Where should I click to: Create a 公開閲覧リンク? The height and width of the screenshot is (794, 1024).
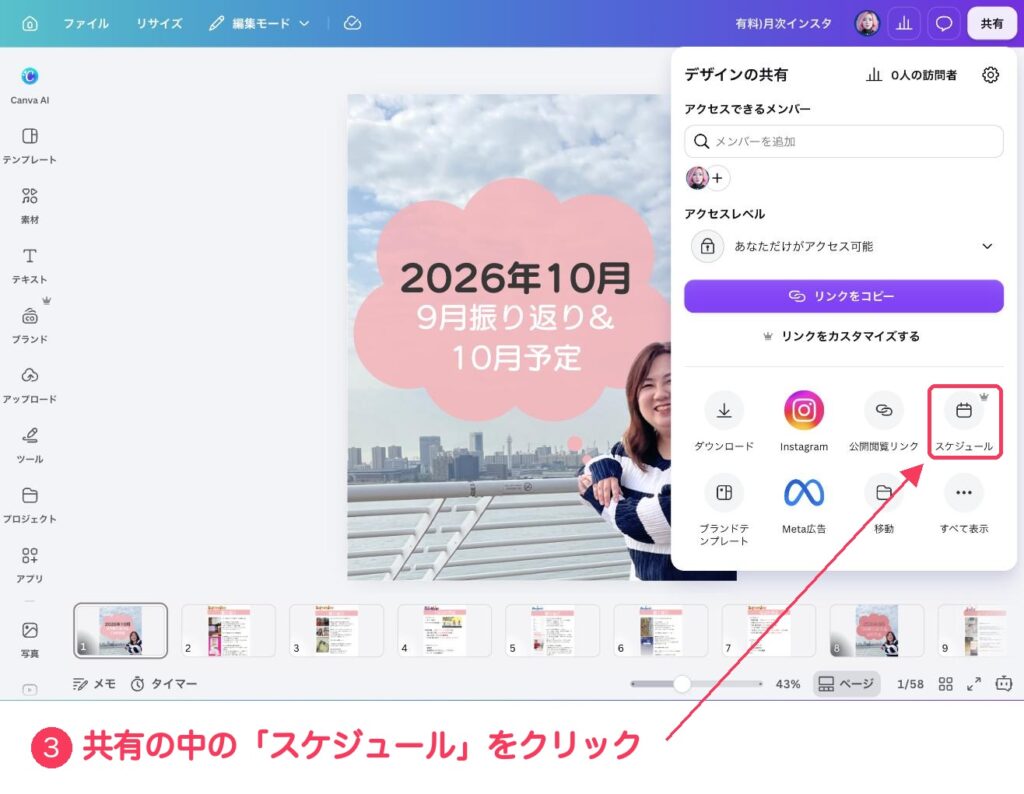[x=884, y=421]
